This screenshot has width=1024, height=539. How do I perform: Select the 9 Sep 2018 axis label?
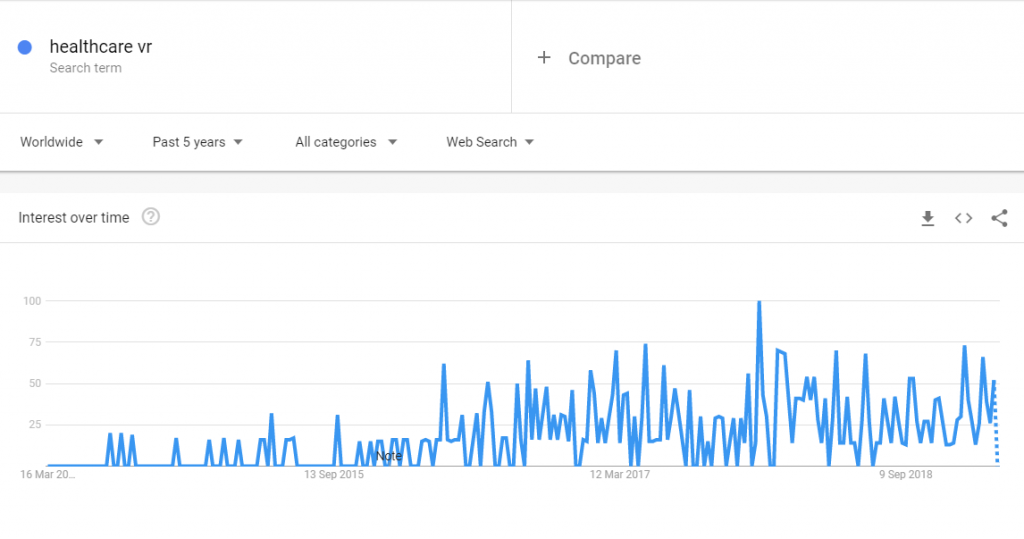[x=906, y=474]
